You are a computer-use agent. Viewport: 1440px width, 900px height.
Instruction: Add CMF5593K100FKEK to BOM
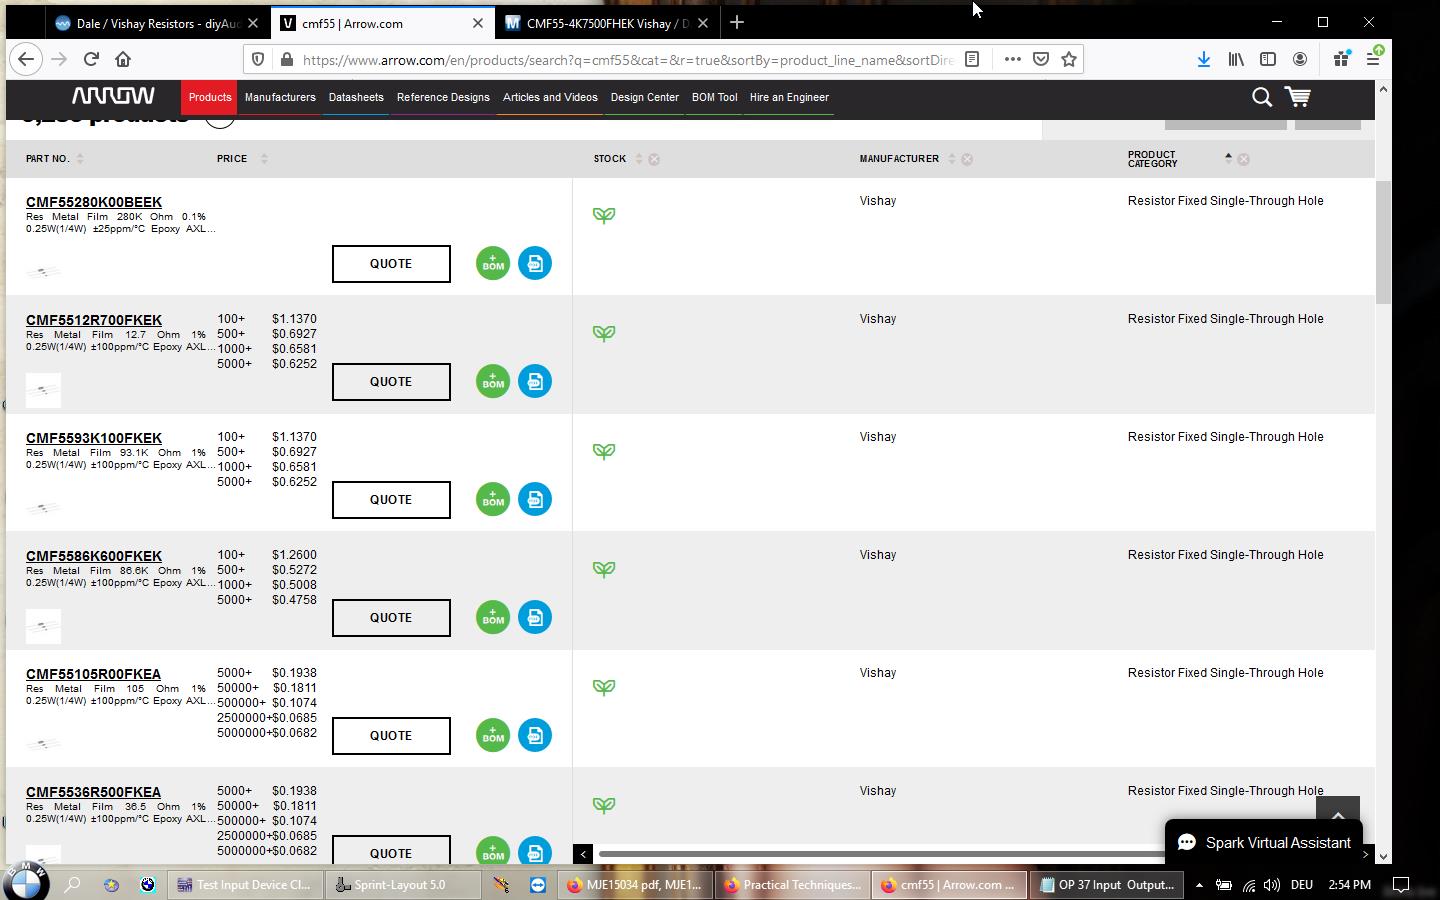point(493,499)
